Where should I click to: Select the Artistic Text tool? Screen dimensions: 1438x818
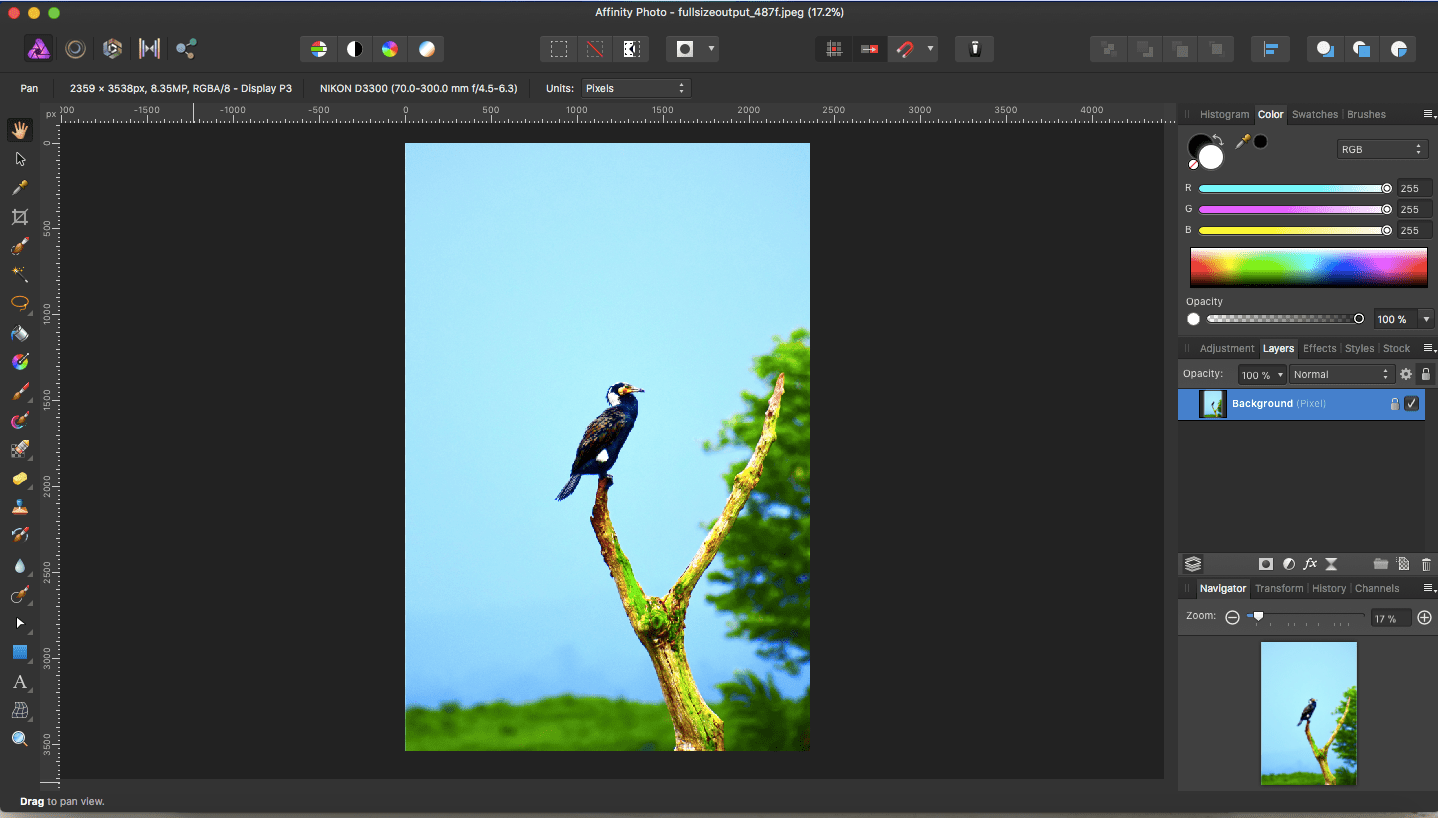click(19, 682)
